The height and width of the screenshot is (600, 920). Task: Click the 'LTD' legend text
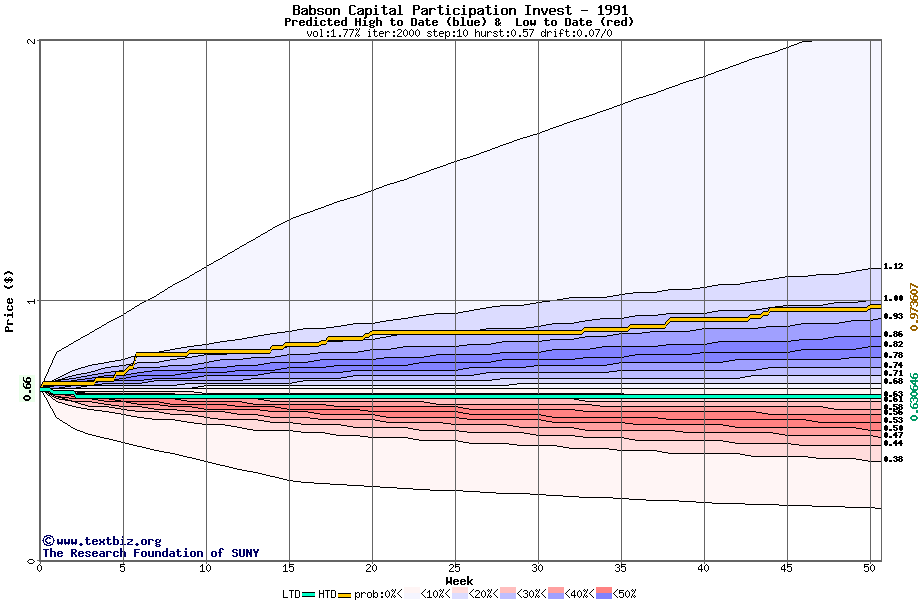coord(291,594)
